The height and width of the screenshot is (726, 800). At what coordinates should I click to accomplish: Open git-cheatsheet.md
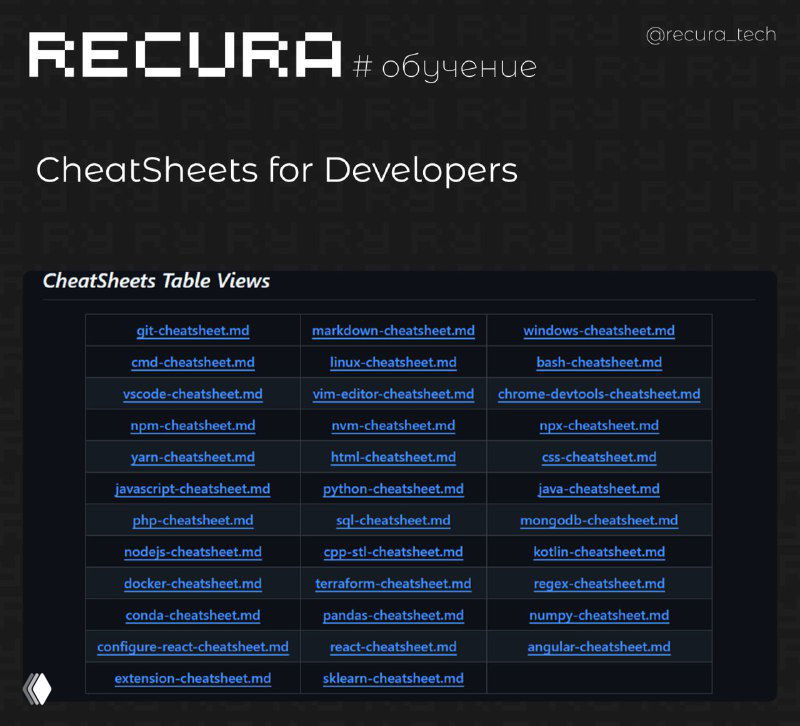(193, 330)
